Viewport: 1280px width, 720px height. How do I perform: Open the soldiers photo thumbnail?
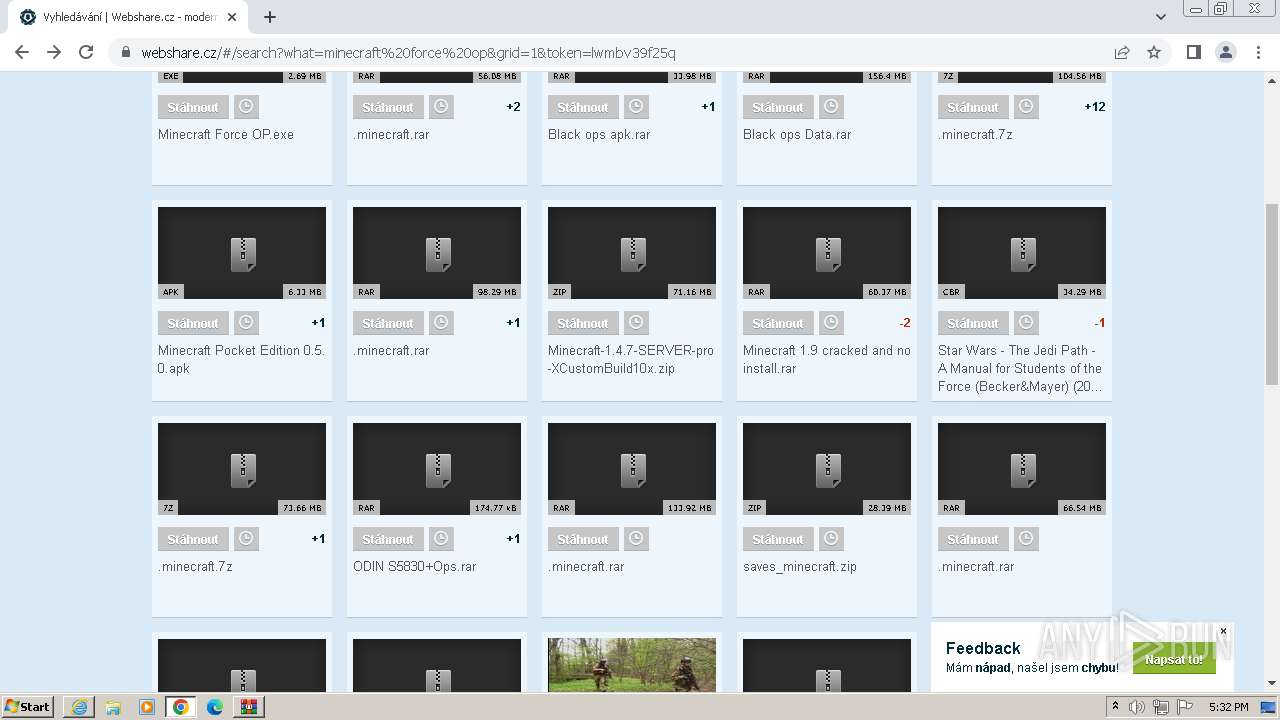pyautogui.click(x=632, y=665)
